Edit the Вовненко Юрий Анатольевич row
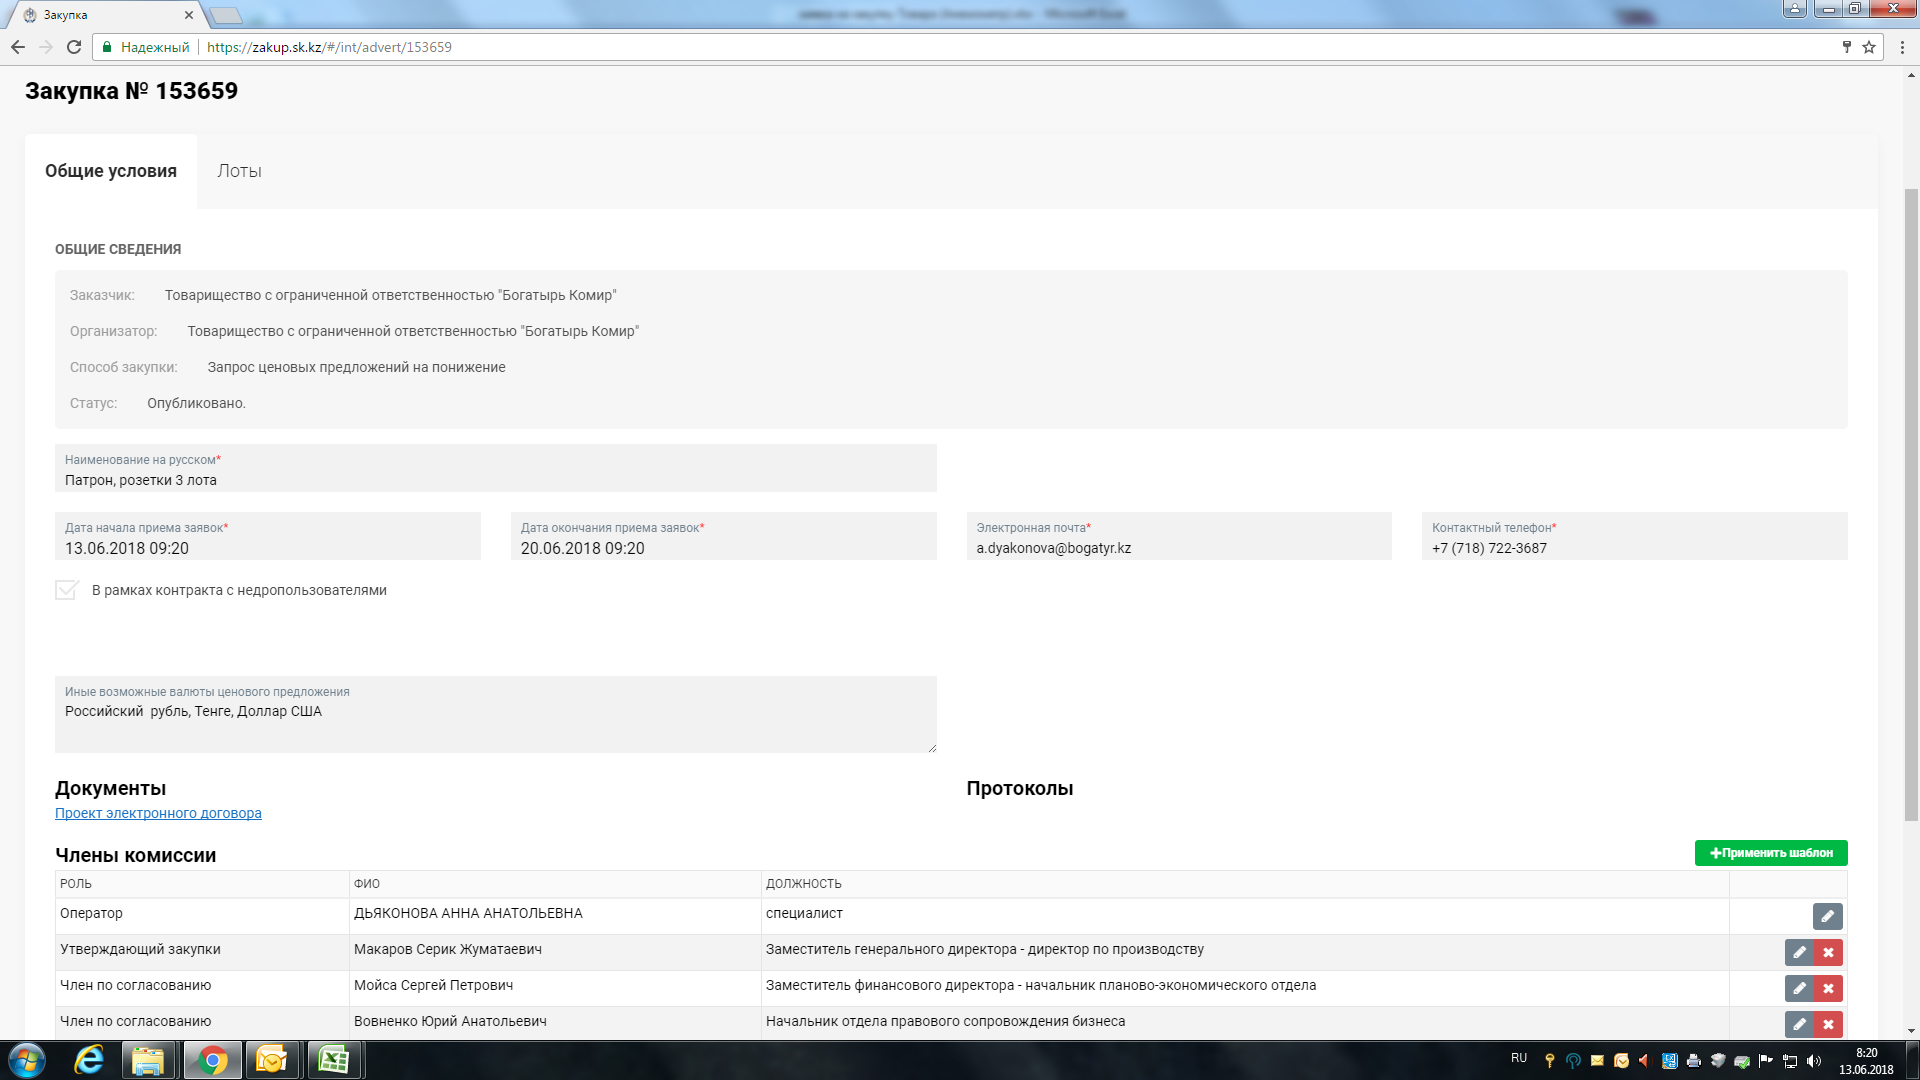Viewport: 1920px width, 1080px height. (1799, 1024)
